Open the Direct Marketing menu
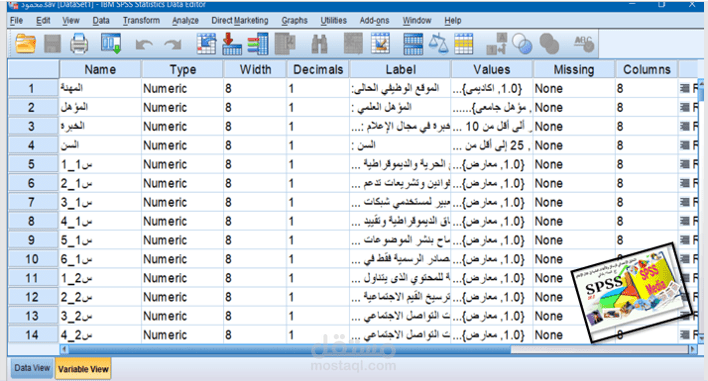 click(x=239, y=20)
